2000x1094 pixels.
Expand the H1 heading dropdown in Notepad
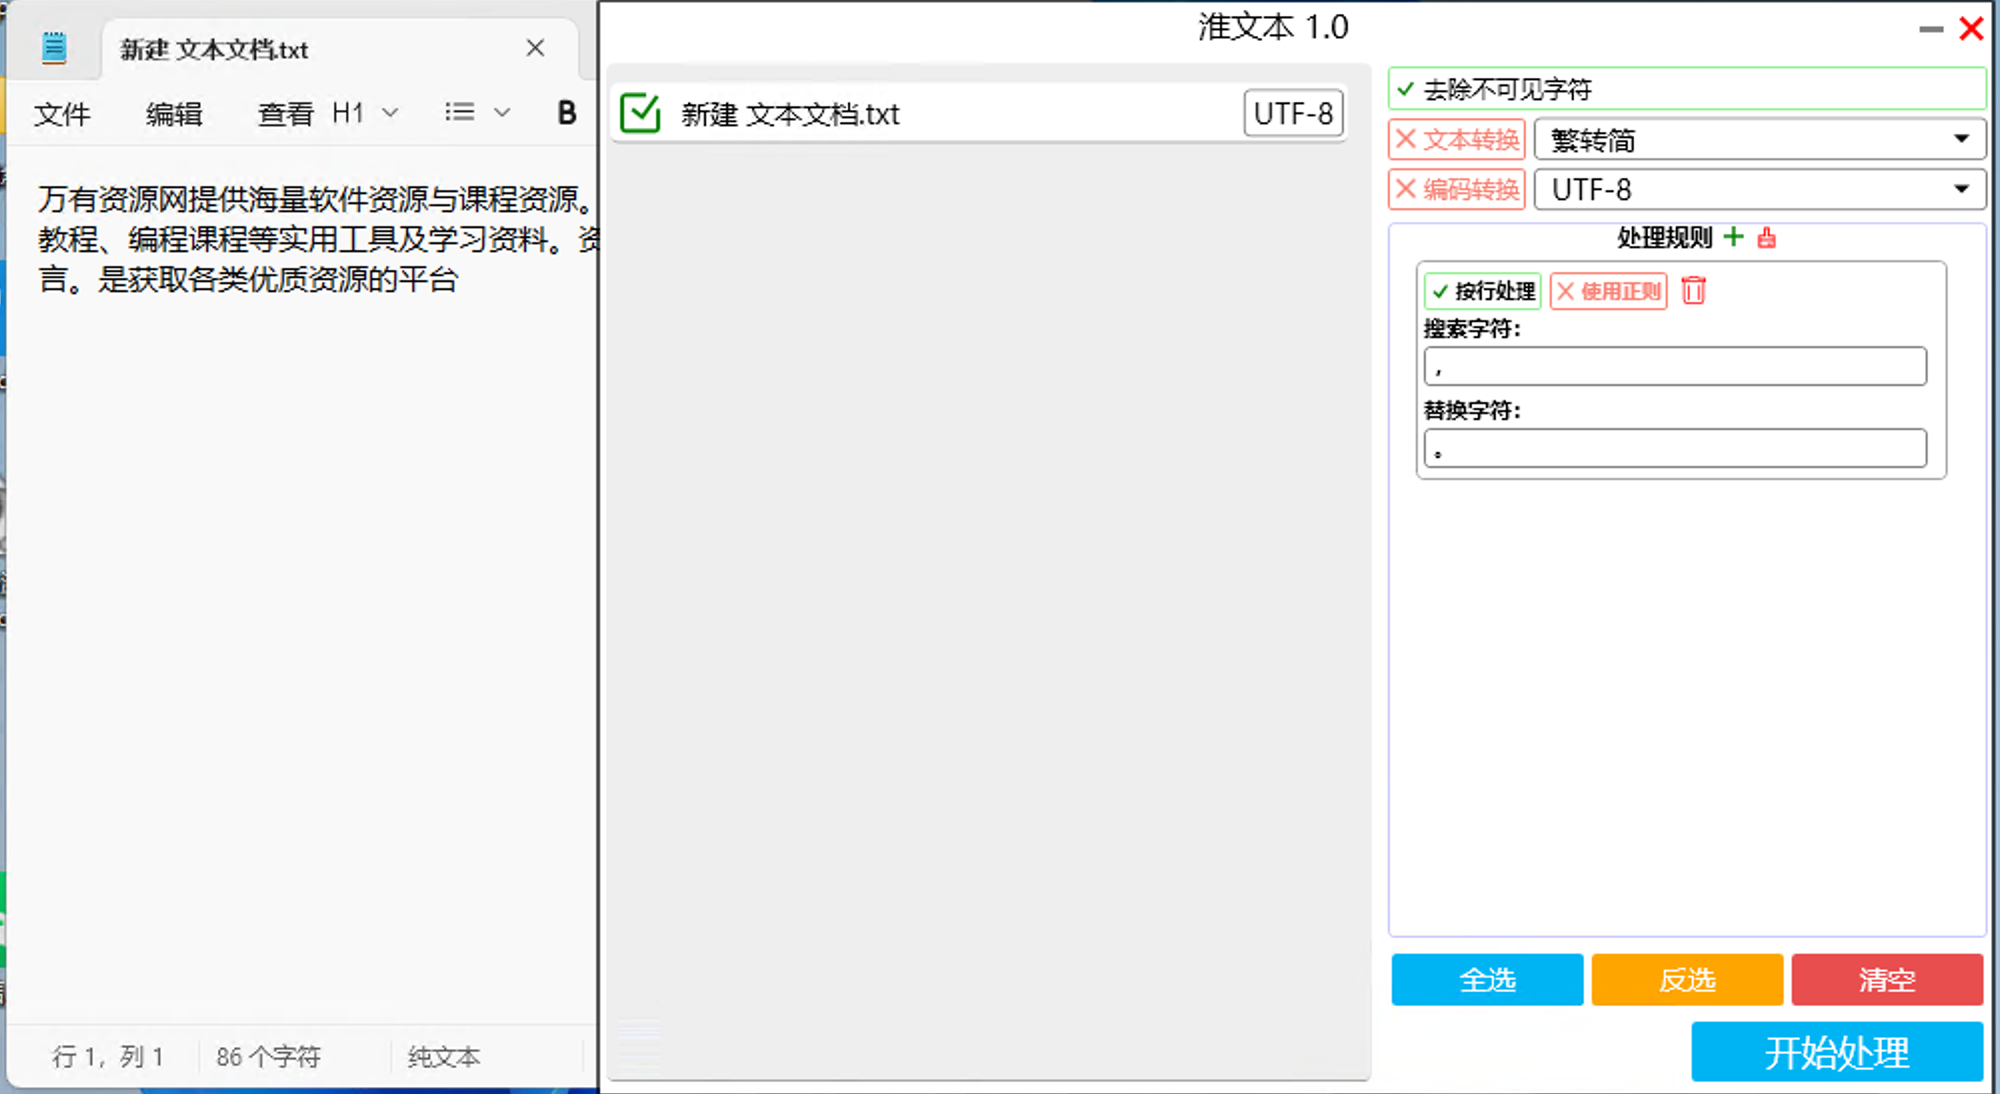390,112
